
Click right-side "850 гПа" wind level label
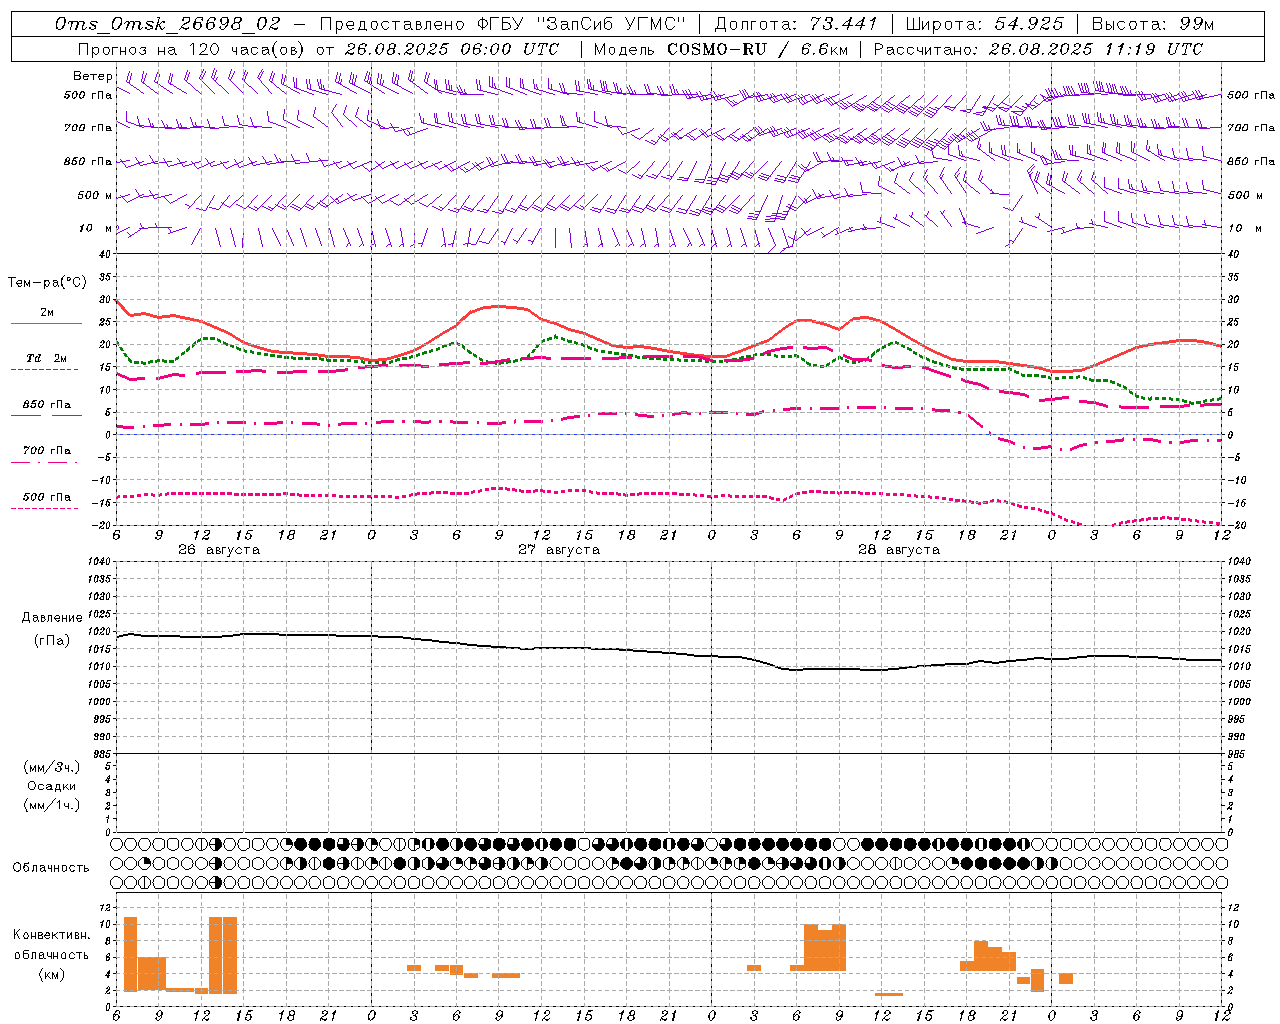(x=1251, y=161)
